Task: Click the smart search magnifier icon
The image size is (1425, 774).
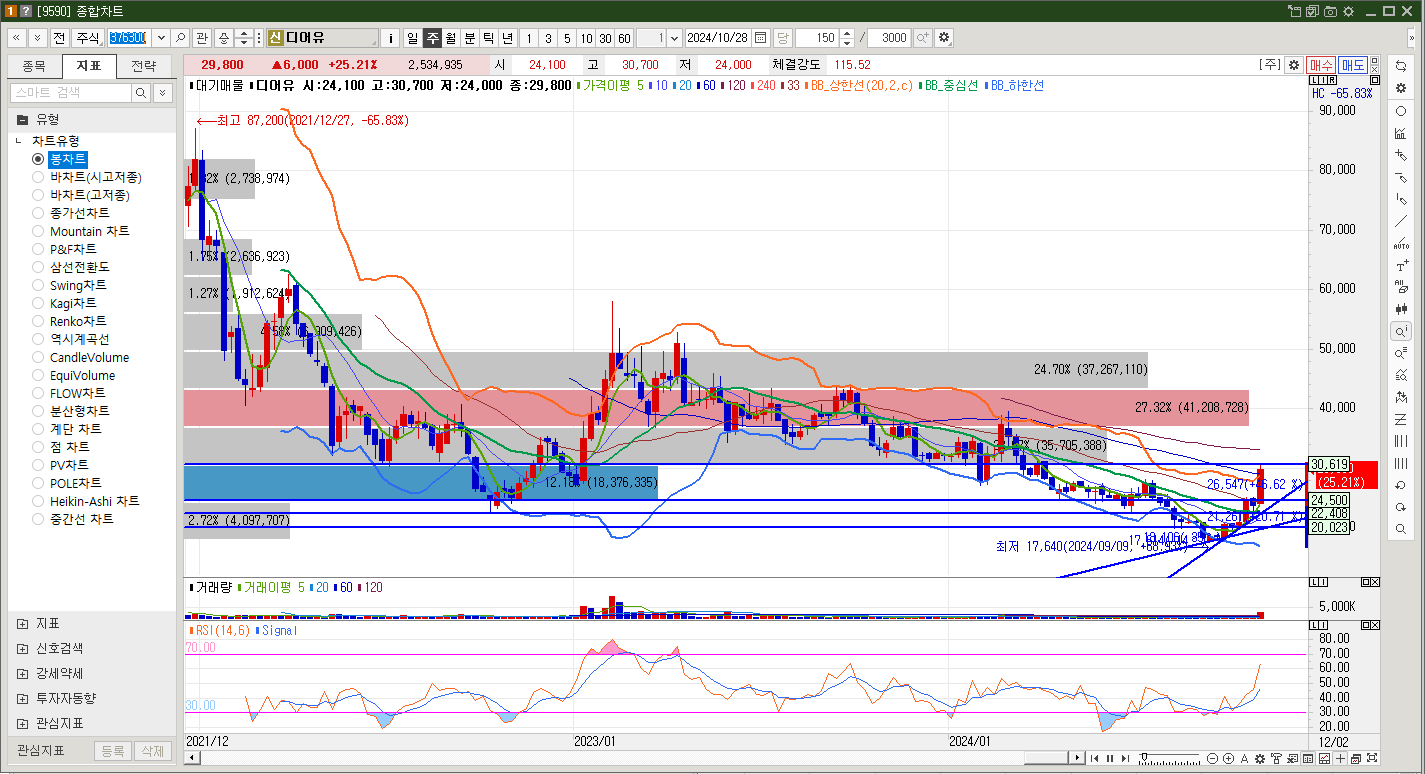Action: 141,92
